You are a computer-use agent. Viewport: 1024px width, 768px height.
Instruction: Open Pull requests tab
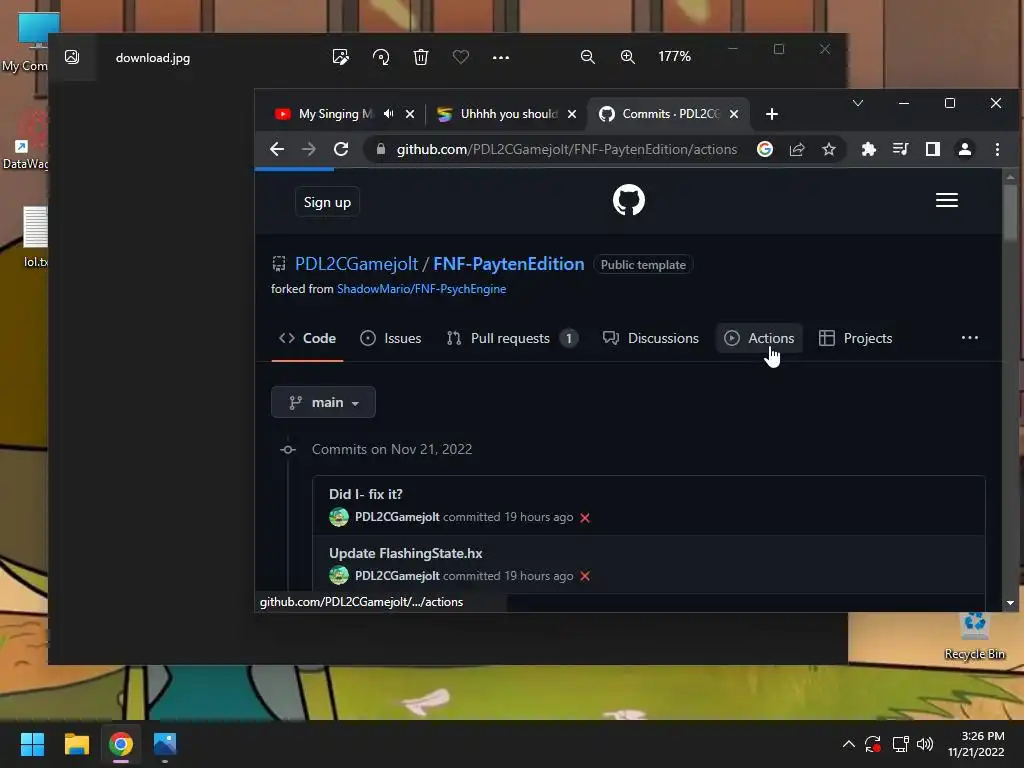512,338
